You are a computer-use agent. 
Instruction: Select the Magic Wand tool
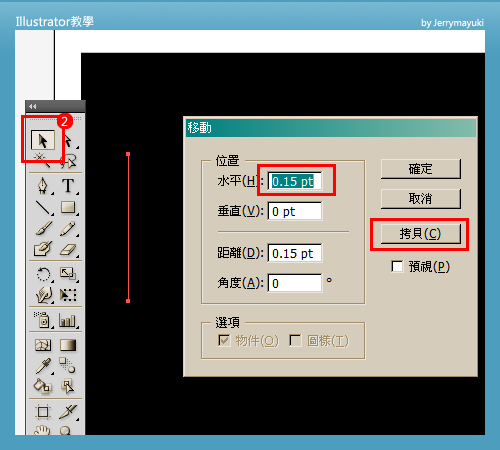42,160
